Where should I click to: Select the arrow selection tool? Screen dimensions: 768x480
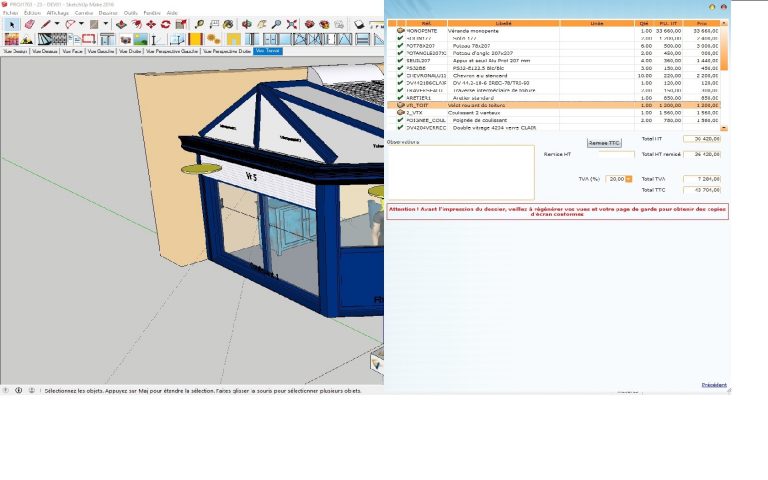pos(12,24)
